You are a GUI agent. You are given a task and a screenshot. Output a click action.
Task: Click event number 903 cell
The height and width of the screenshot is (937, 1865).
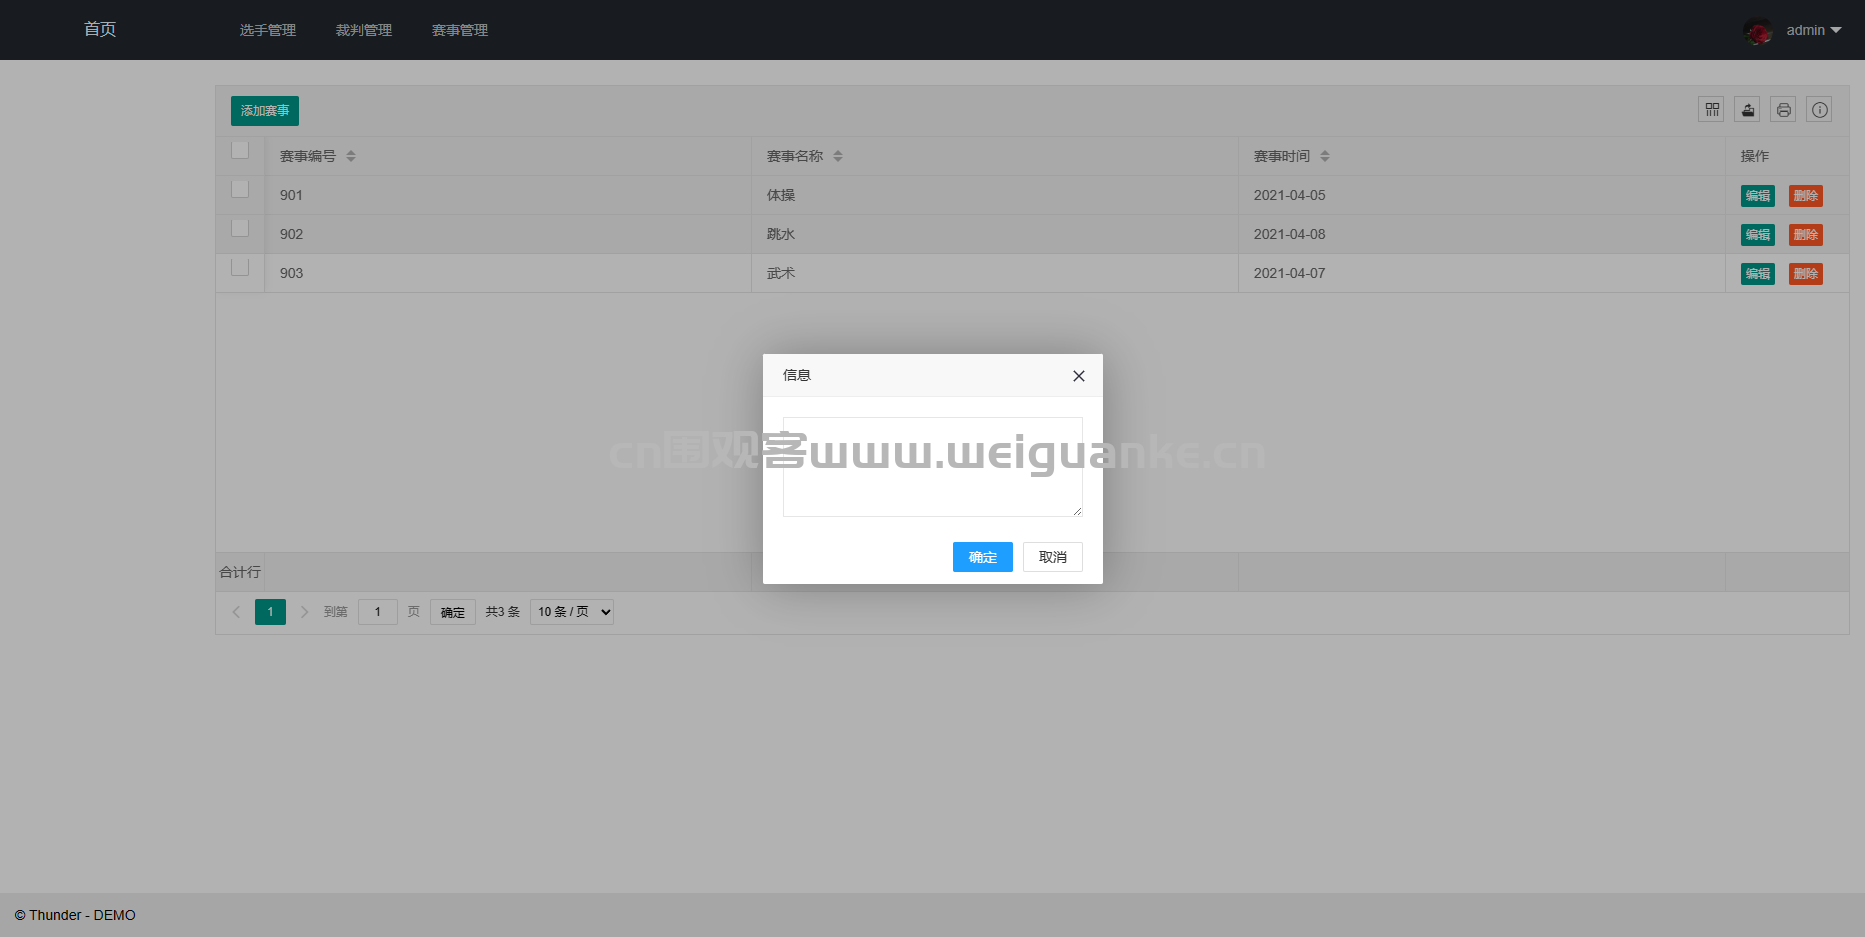(508, 273)
